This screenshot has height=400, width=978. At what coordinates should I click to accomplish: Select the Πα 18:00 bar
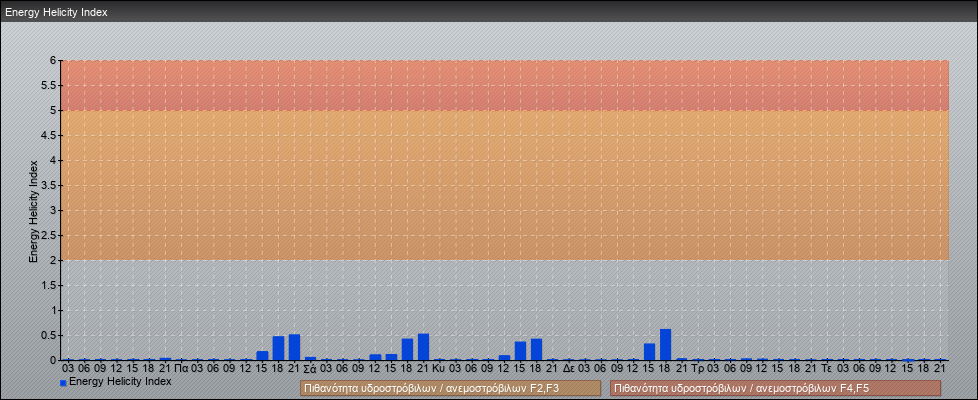pyautogui.click(x=278, y=348)
